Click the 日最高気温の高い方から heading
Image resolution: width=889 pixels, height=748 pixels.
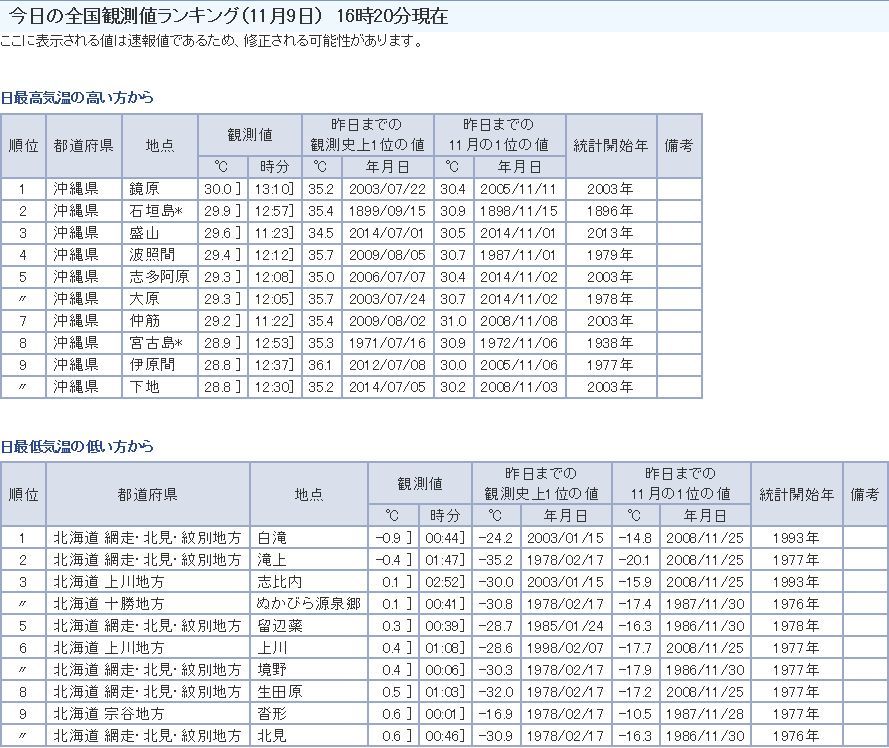pos(78,98)
